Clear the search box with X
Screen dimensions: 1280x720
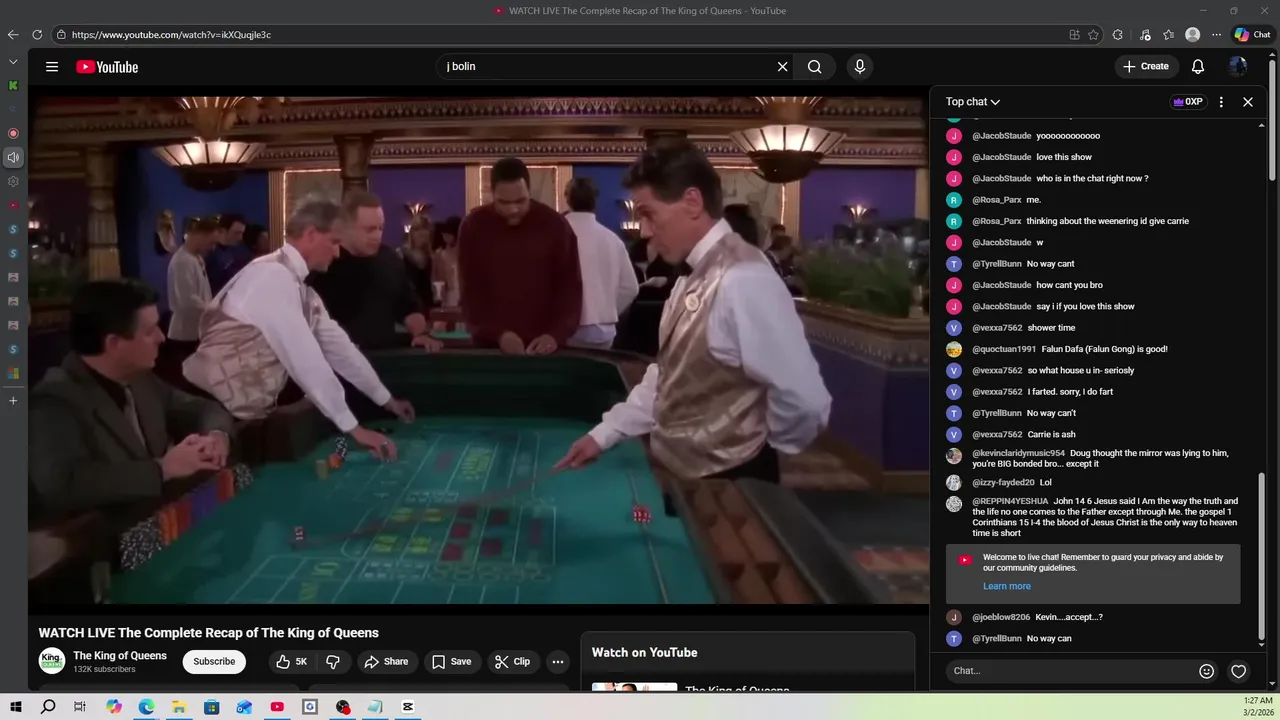[x=783, y=67]
